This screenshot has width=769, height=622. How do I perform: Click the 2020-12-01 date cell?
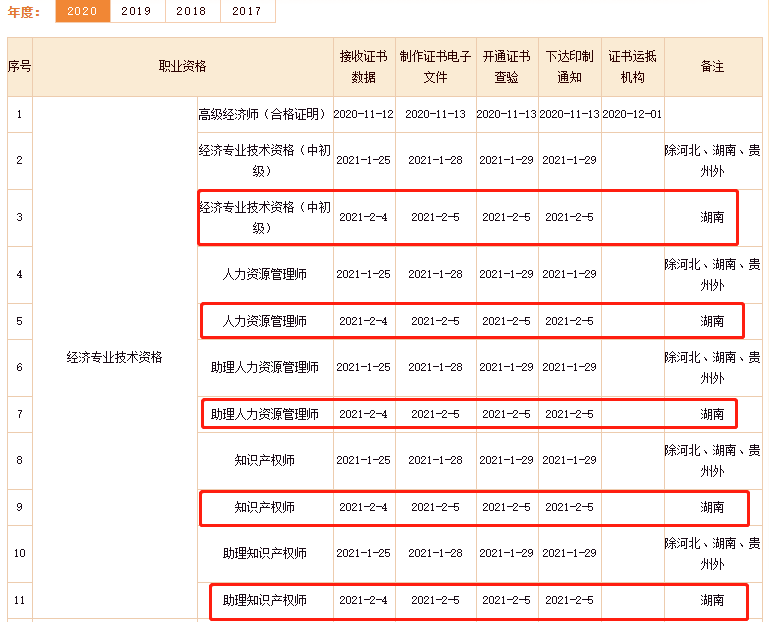632,114
